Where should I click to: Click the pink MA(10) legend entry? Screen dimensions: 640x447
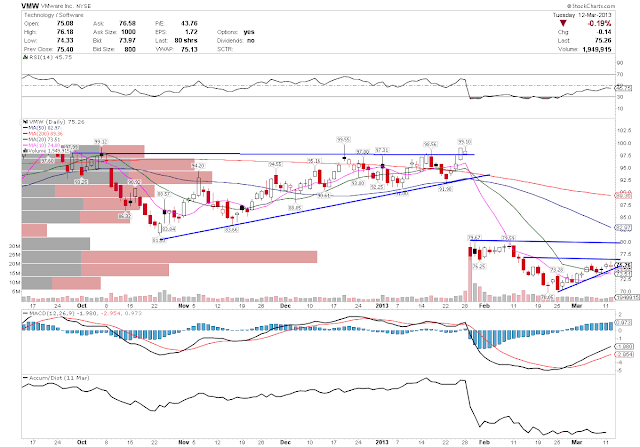click(x=42, y=145)
